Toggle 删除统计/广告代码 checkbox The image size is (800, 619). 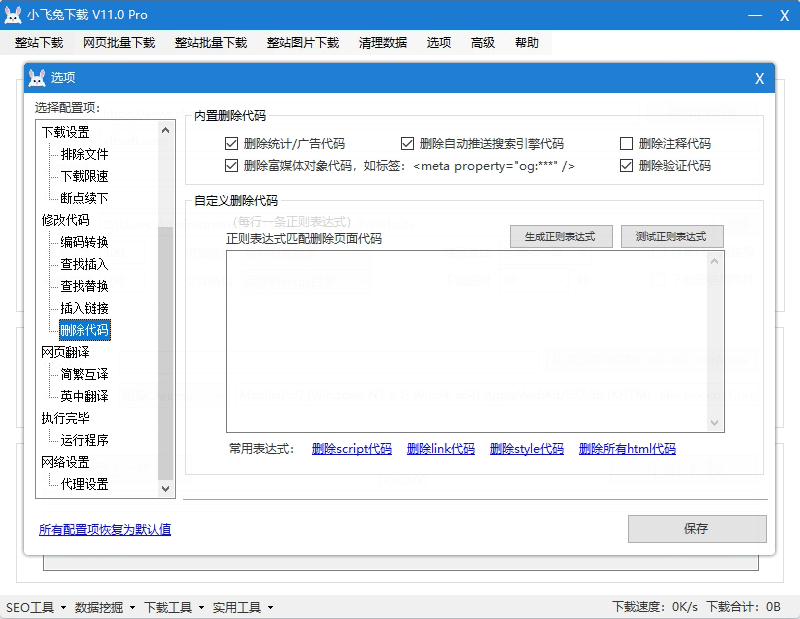(232, 143)
